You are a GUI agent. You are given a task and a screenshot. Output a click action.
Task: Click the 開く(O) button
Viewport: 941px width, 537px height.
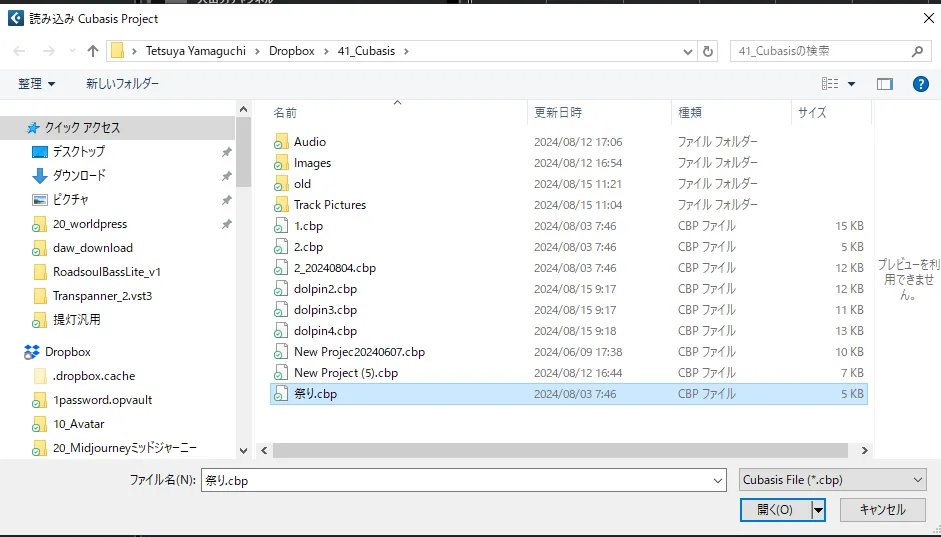775,510
